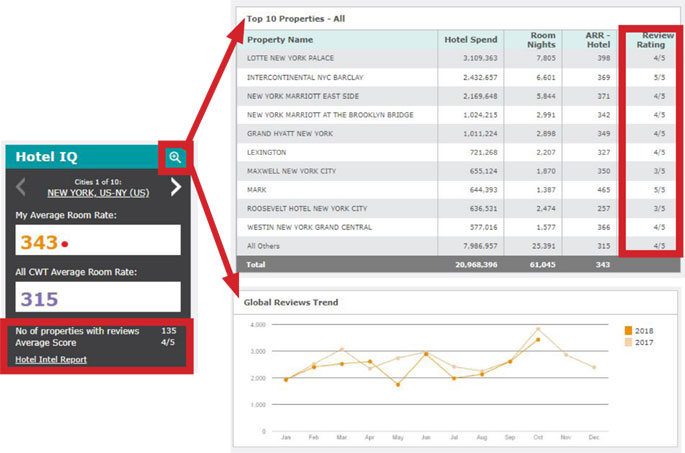Viewport: 685px width, 453px height.
Task: Click the May 2018 low data point
Action: pos(398,385)
